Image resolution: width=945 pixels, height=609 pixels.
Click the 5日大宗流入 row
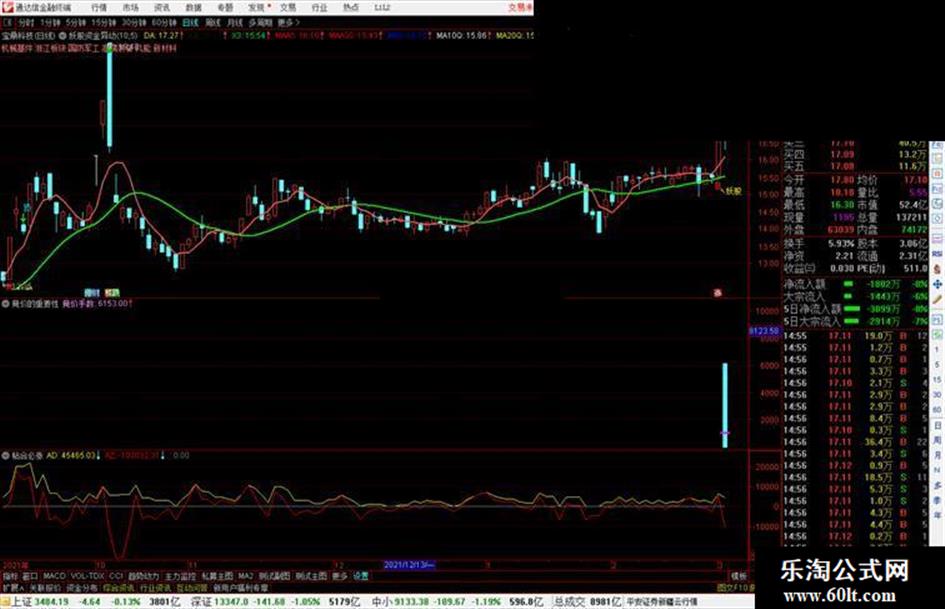click(856, 322)
